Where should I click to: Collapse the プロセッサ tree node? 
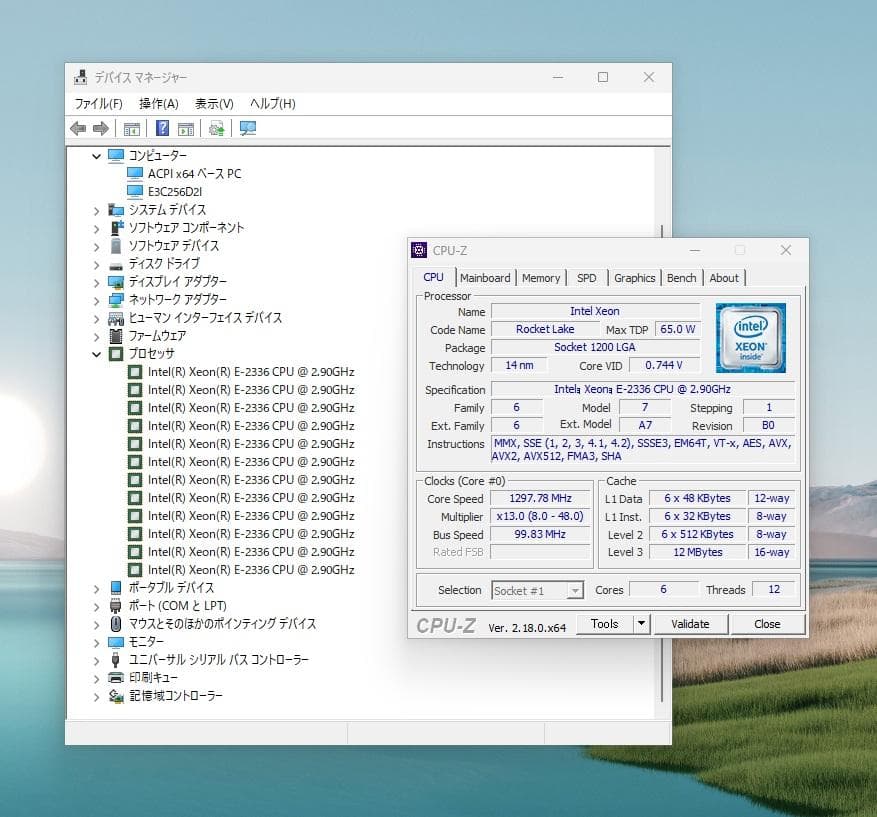96,355
